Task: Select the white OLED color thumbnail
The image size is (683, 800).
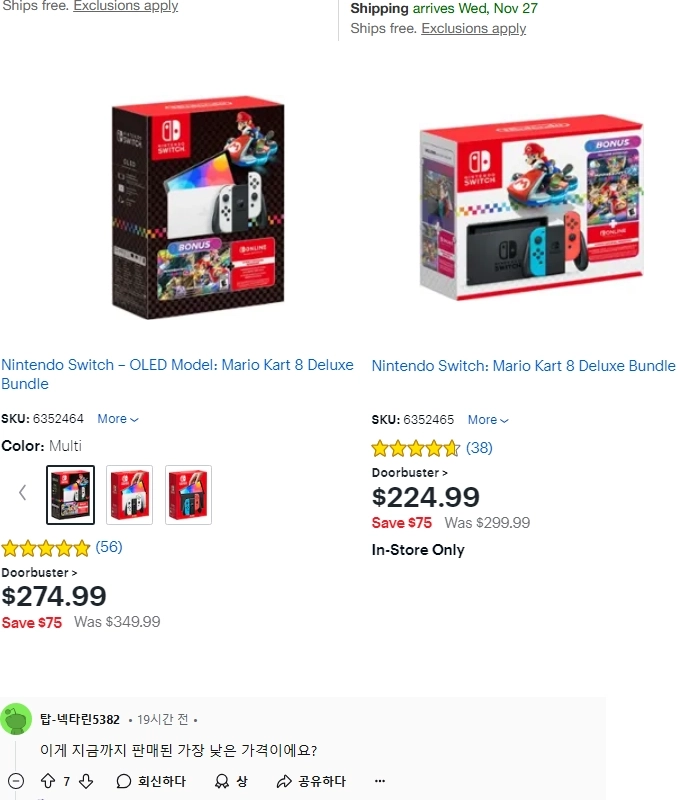Action: point(129,494)
